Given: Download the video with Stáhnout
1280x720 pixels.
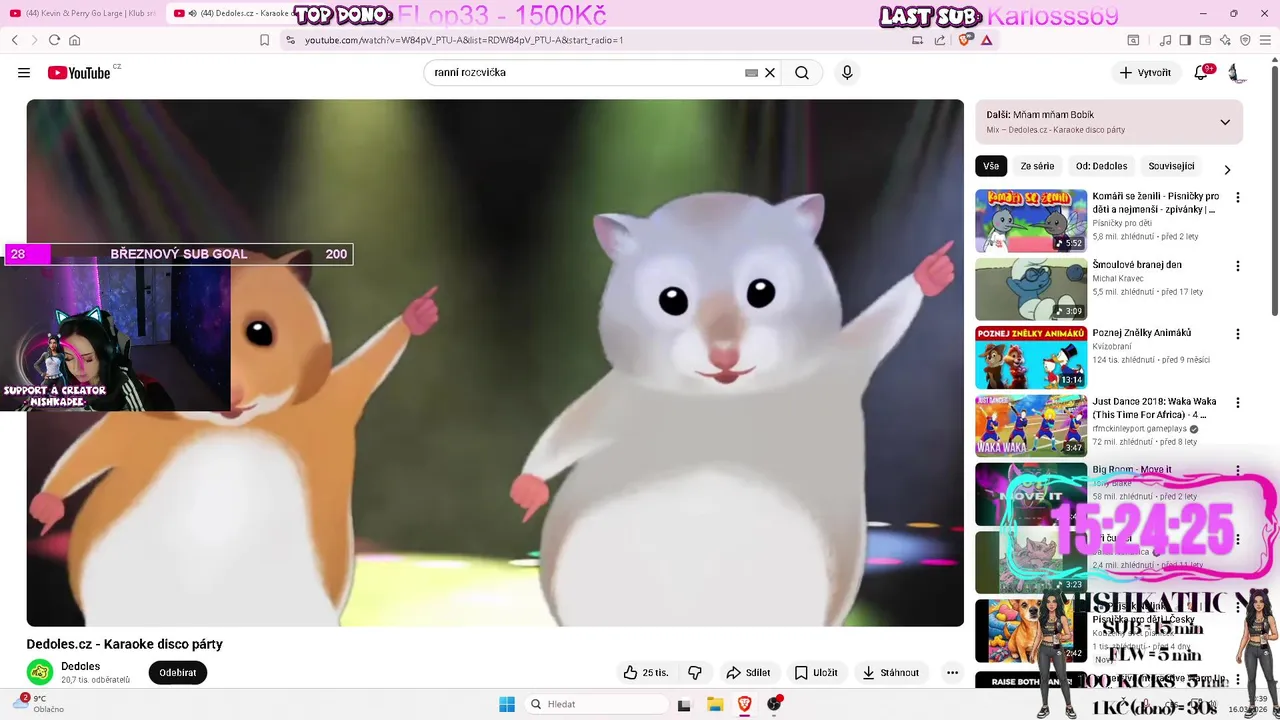Looking at the screenshot, I should tap(891, 673).
